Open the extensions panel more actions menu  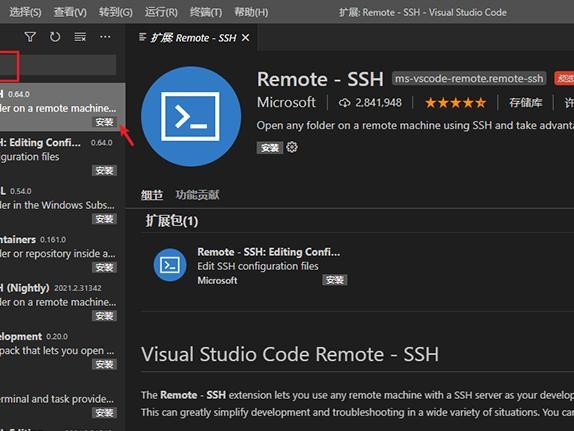(105, 37)
